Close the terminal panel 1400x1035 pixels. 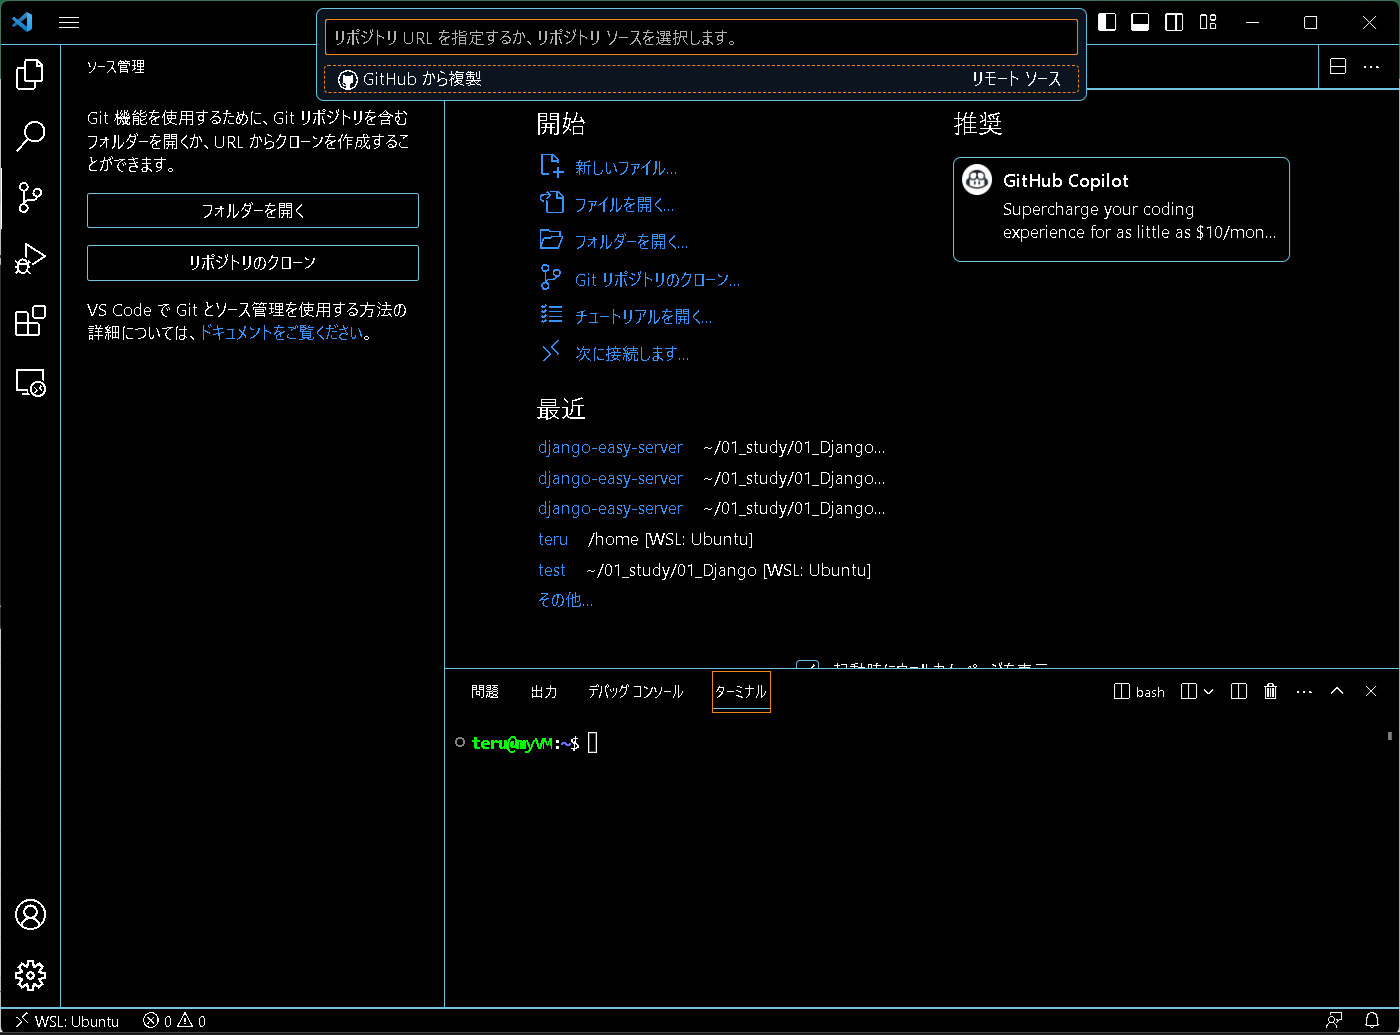(x=1371, y=691)
